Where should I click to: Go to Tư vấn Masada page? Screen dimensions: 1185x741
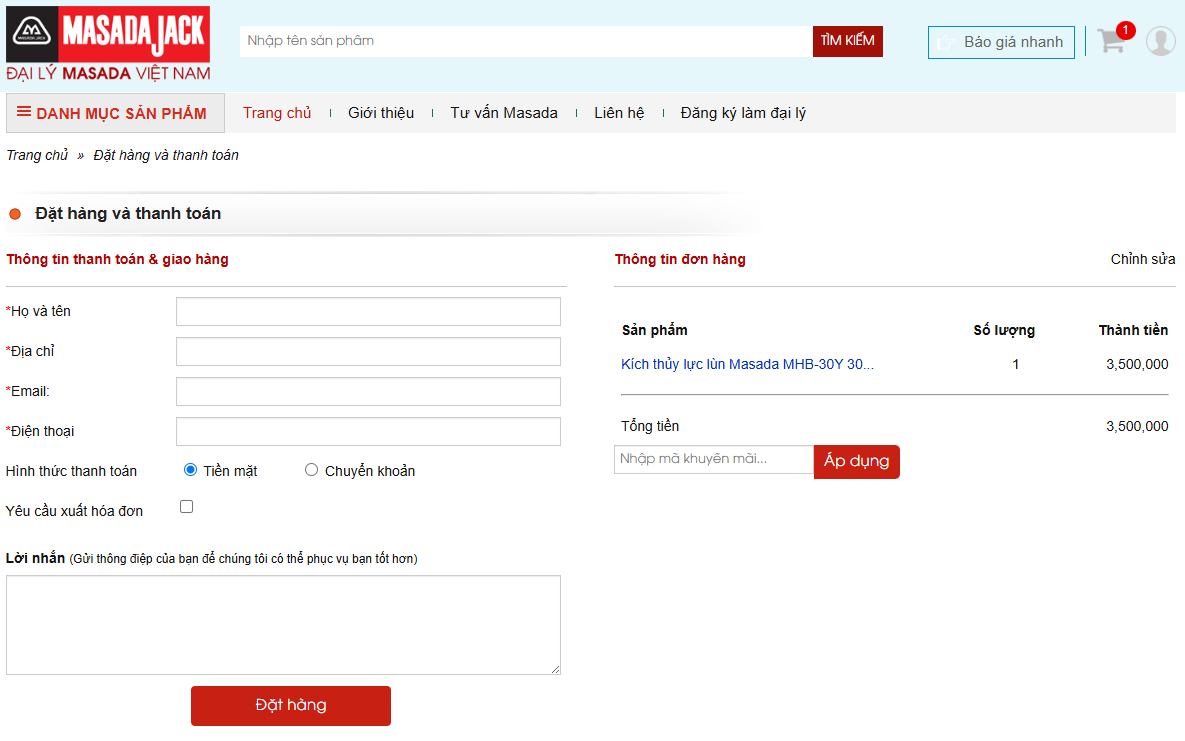504,113
